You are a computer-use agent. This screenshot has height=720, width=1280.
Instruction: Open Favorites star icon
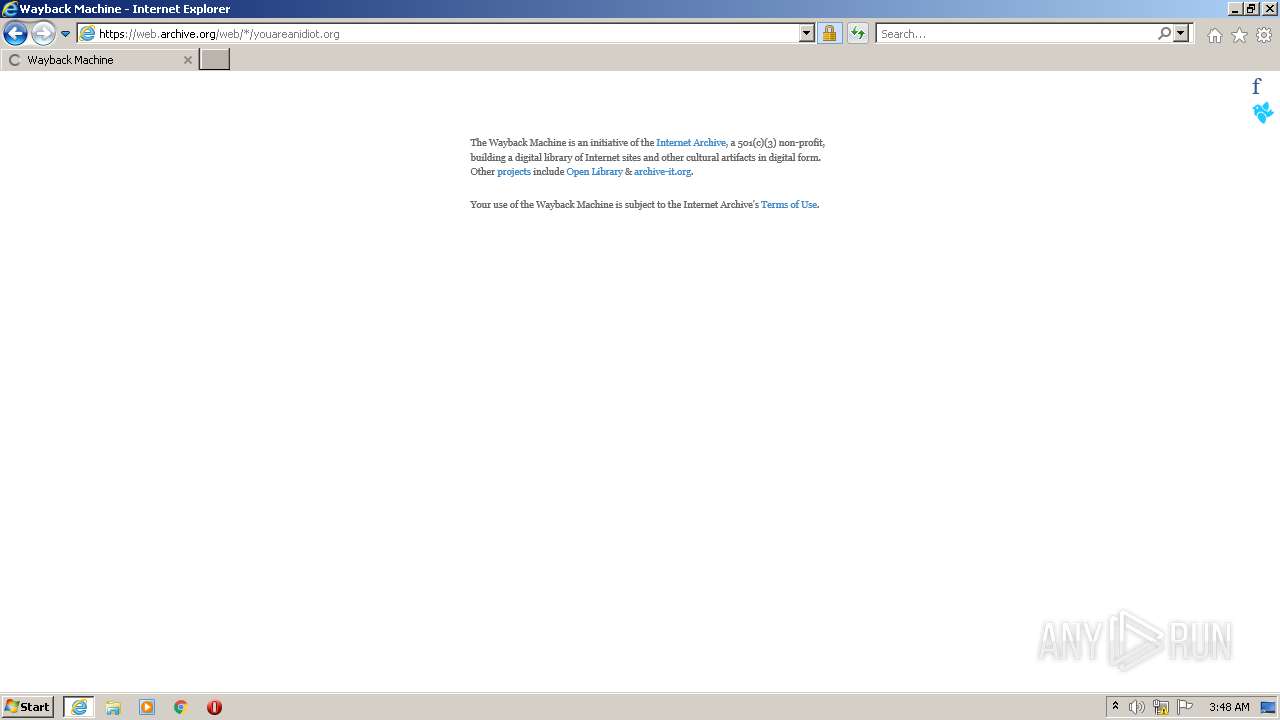tap(1239, 35)
